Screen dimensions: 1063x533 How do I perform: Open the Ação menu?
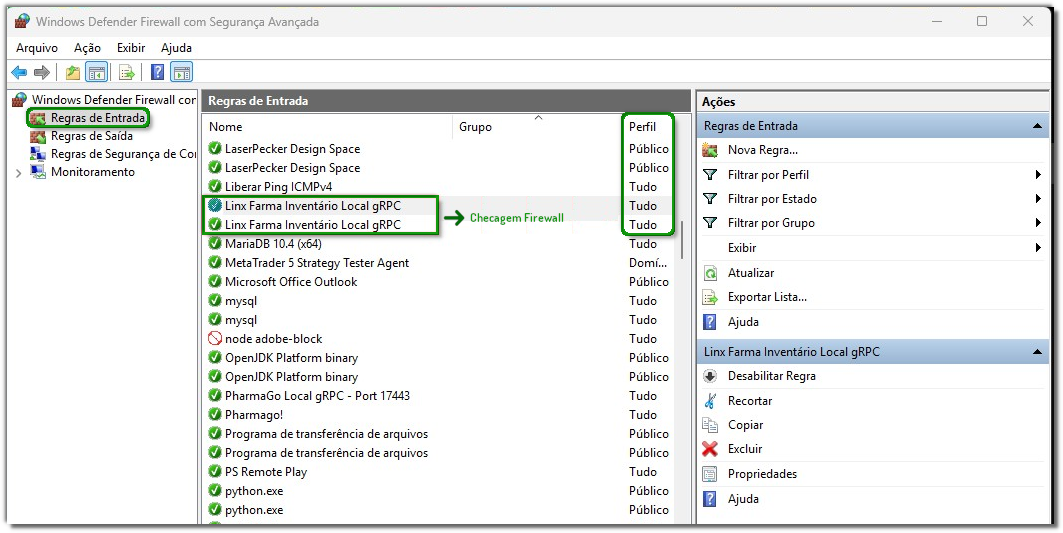coord(87,48)
